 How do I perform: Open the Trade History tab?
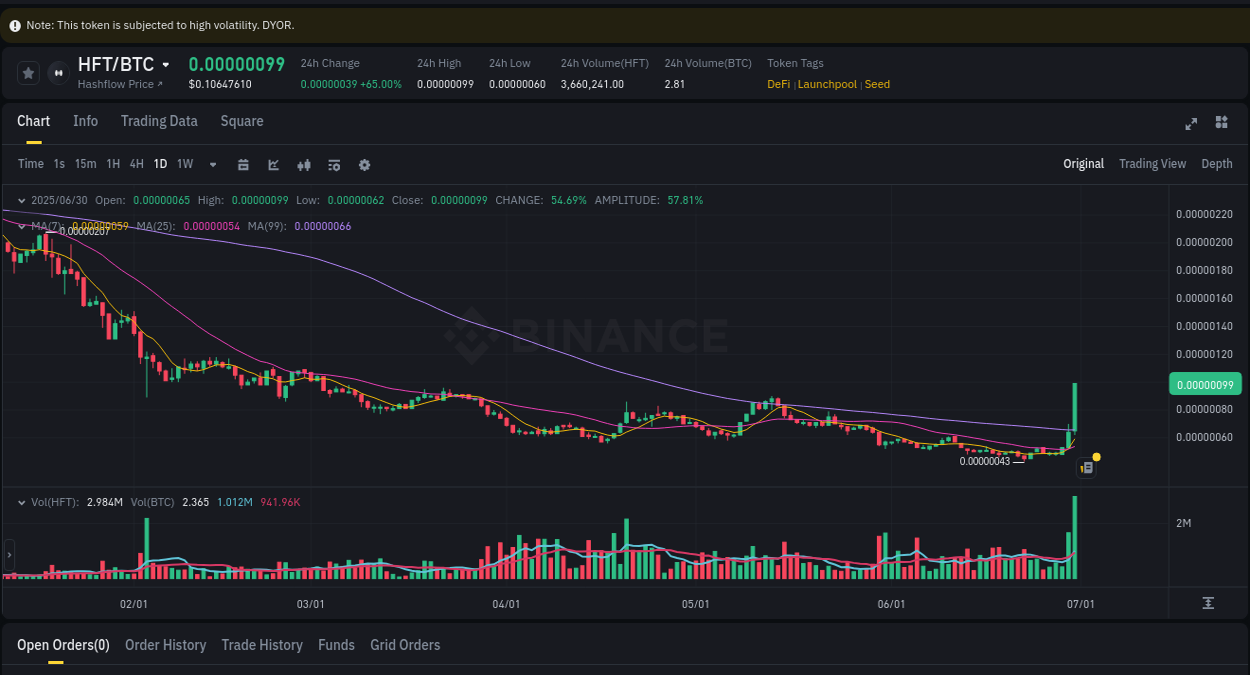click(262, 645)
